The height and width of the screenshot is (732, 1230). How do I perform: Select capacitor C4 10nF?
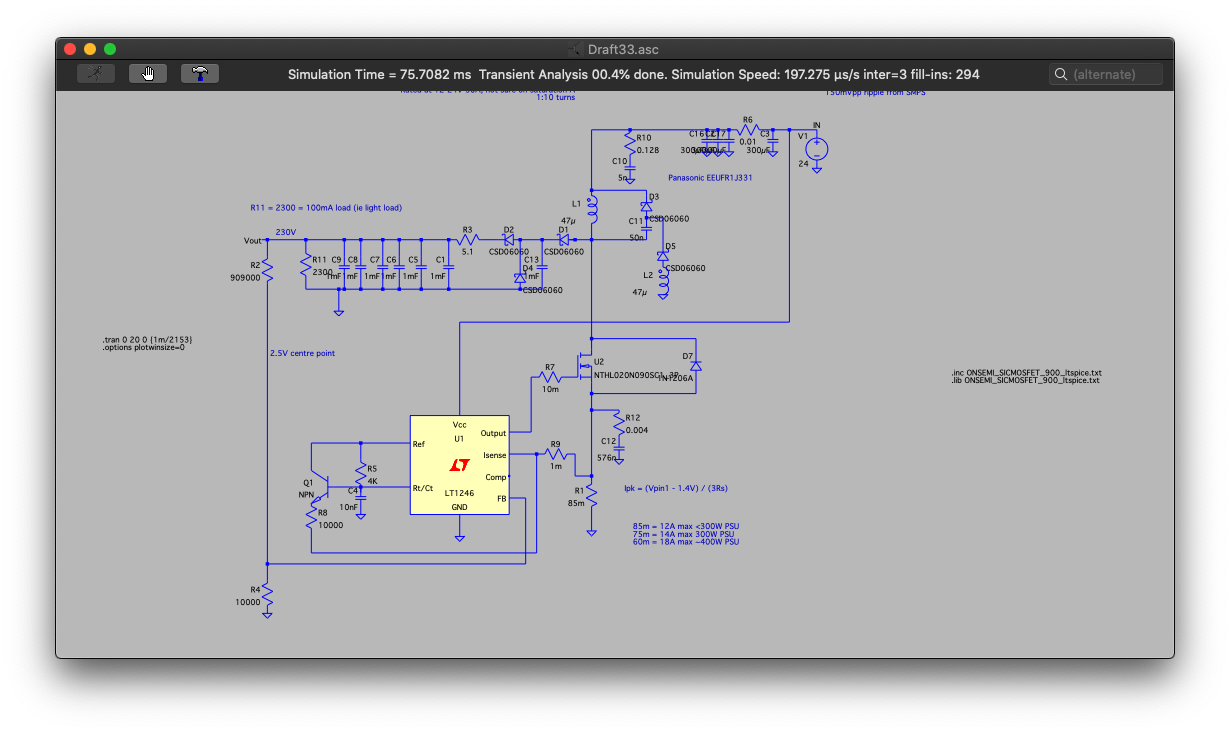tap(361, 499)
